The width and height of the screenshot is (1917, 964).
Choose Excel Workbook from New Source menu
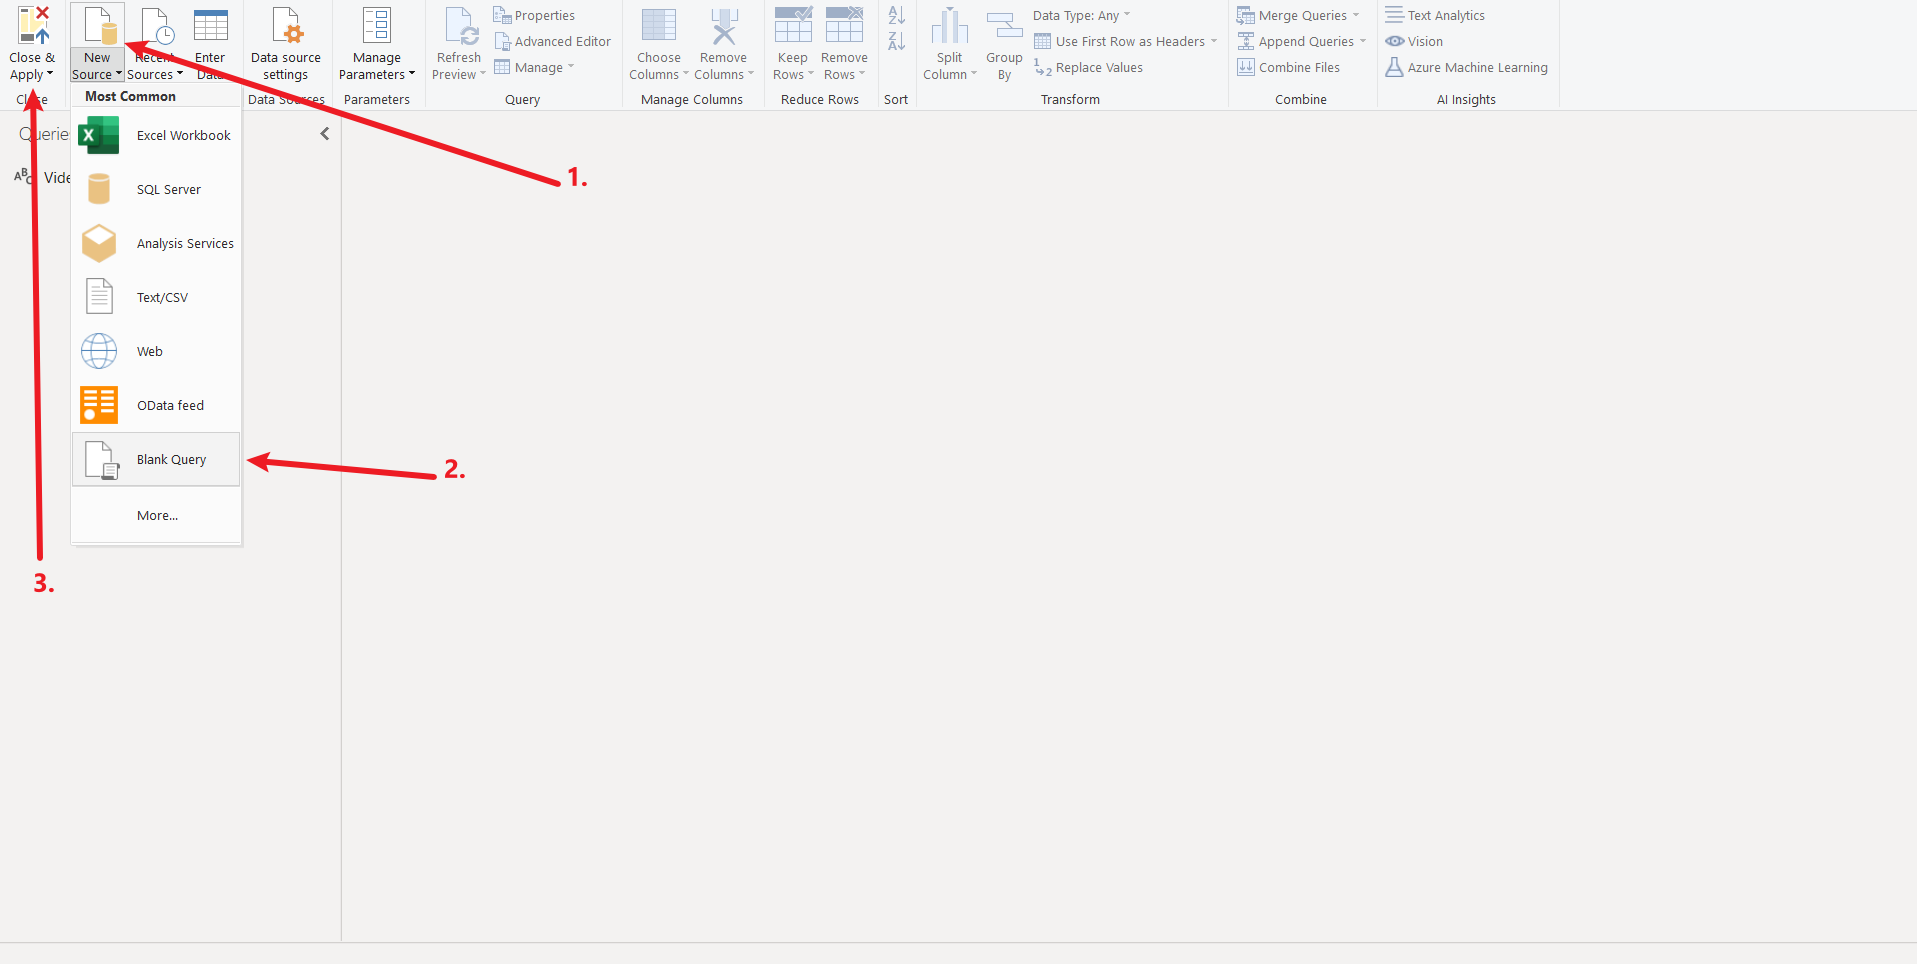(x=183, y=136)
